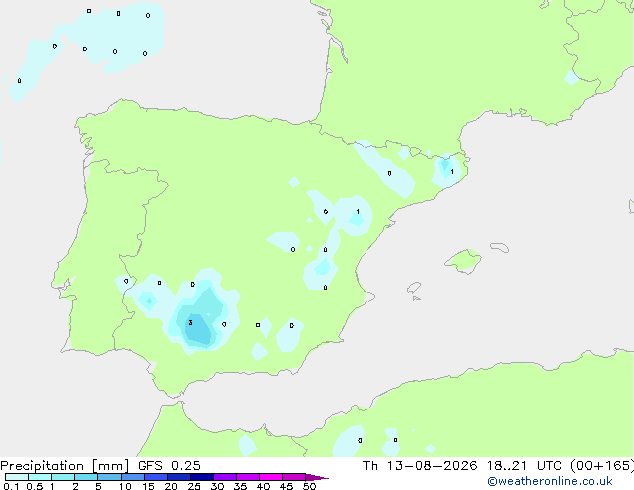This screenshot has width=634, height=490.
Task: Select Menorca island outline
Action: pos(500,247)
